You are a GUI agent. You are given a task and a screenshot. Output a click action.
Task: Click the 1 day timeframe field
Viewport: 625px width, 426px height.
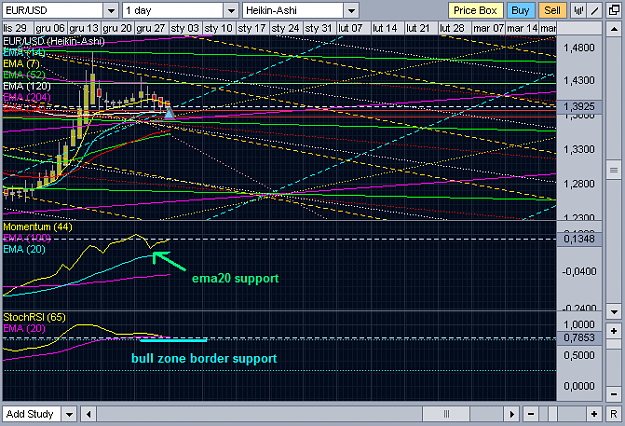[173, 10]
